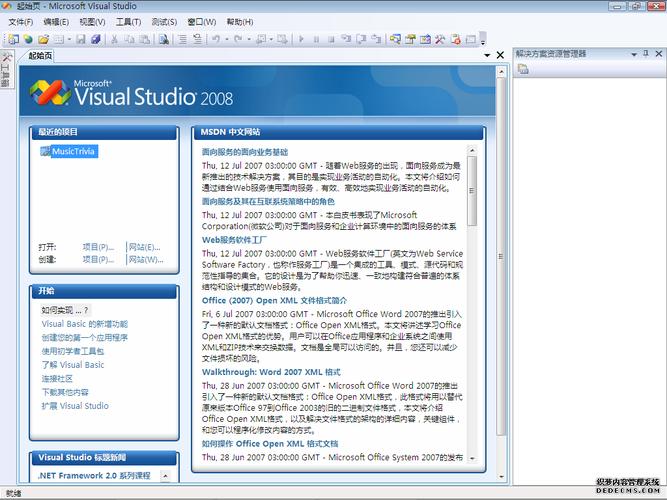Open the Properties Window toolbar icon

(x=410, y=39)
